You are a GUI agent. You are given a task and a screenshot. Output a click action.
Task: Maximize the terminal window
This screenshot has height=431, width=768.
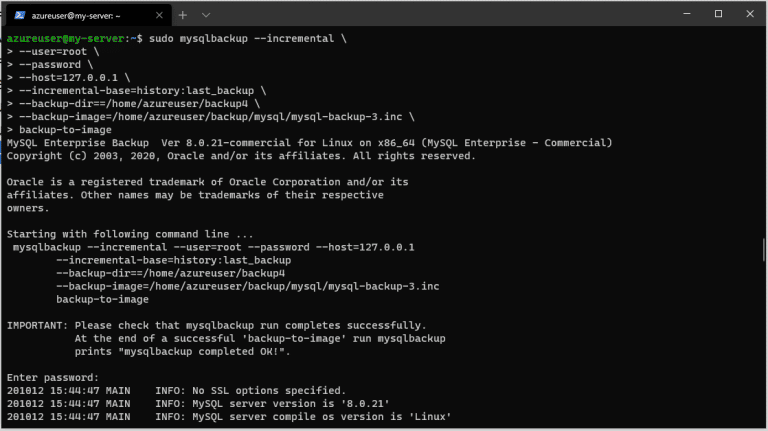(x=718, y=14)
